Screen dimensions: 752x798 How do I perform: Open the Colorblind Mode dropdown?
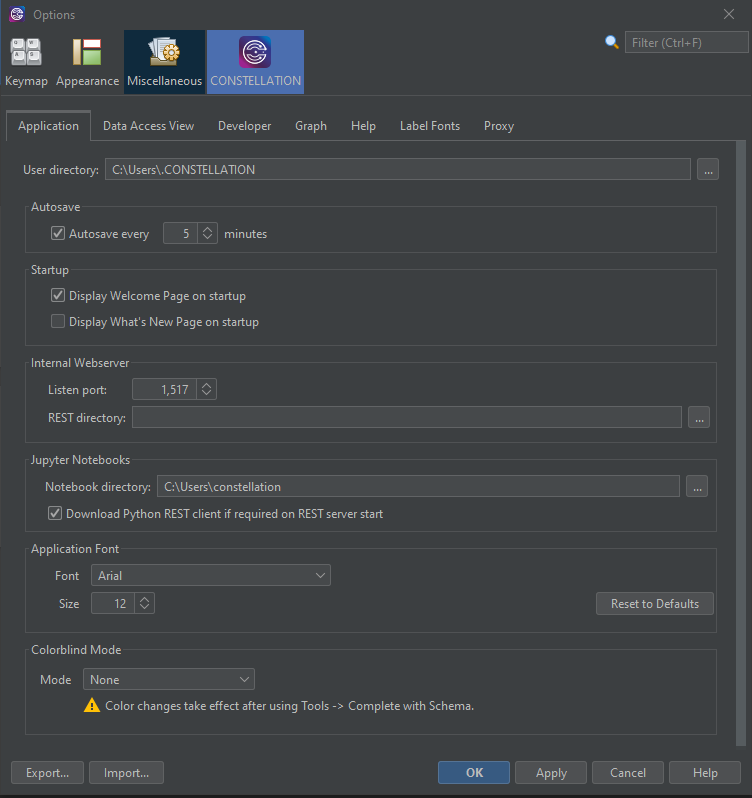point(168,679)
